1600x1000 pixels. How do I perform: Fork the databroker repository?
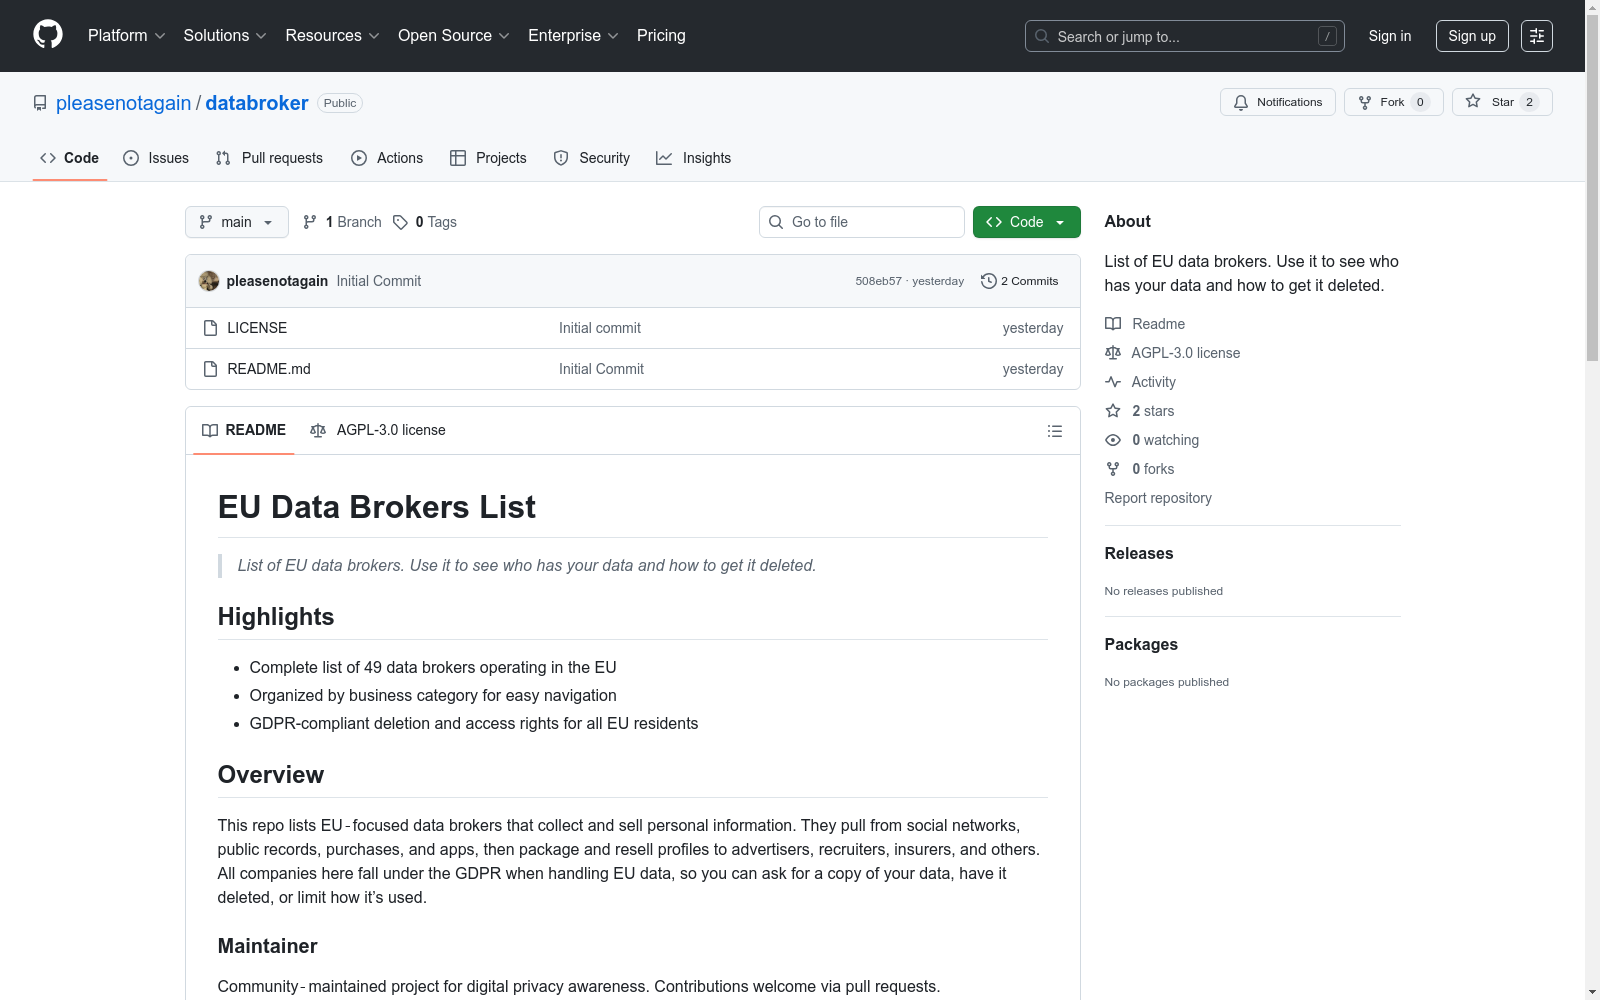pyautogui.click(x=1393, y=102)
